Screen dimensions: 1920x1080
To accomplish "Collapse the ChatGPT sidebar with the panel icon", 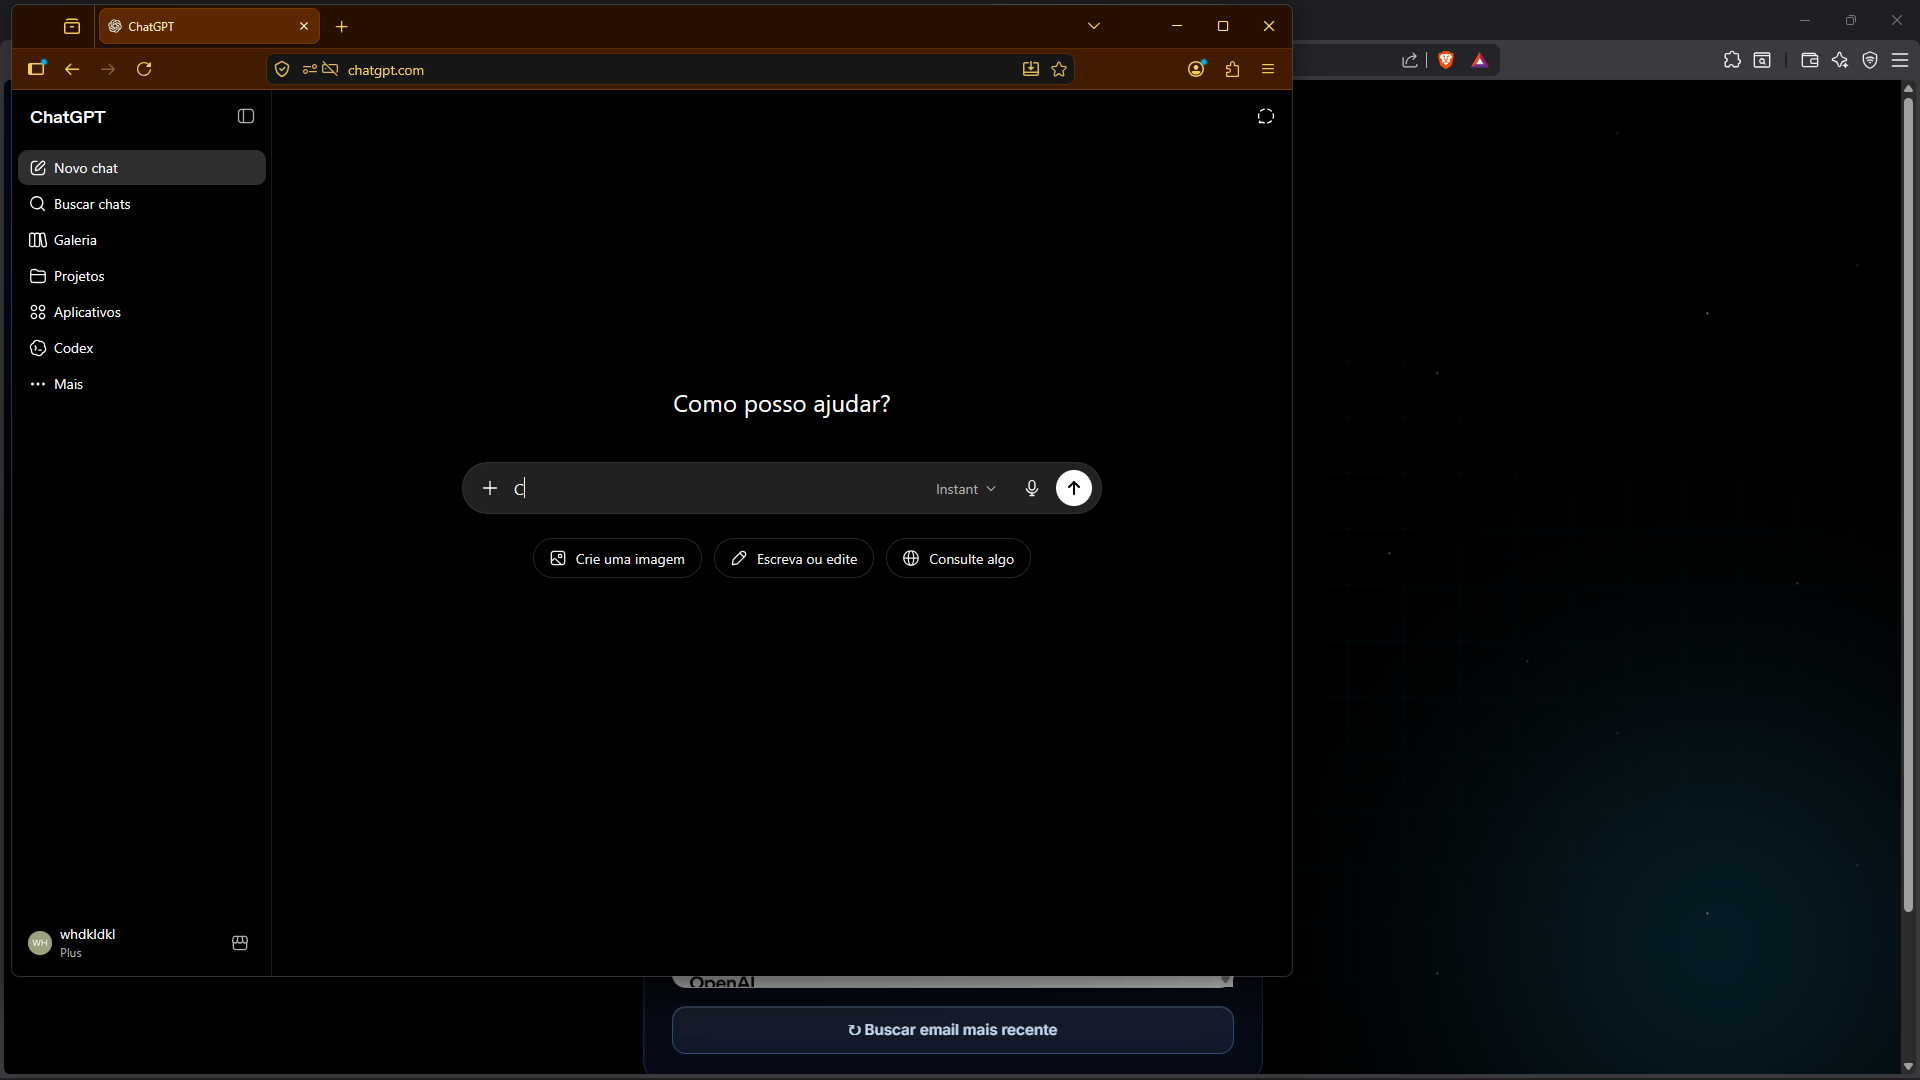I will [x=246, y=117].
